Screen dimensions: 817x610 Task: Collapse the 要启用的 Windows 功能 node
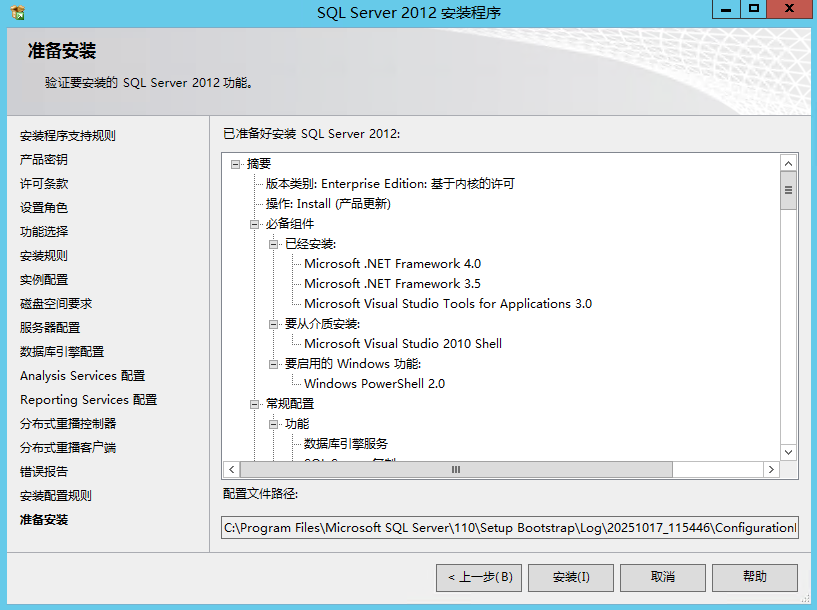(x=274, y=364)
